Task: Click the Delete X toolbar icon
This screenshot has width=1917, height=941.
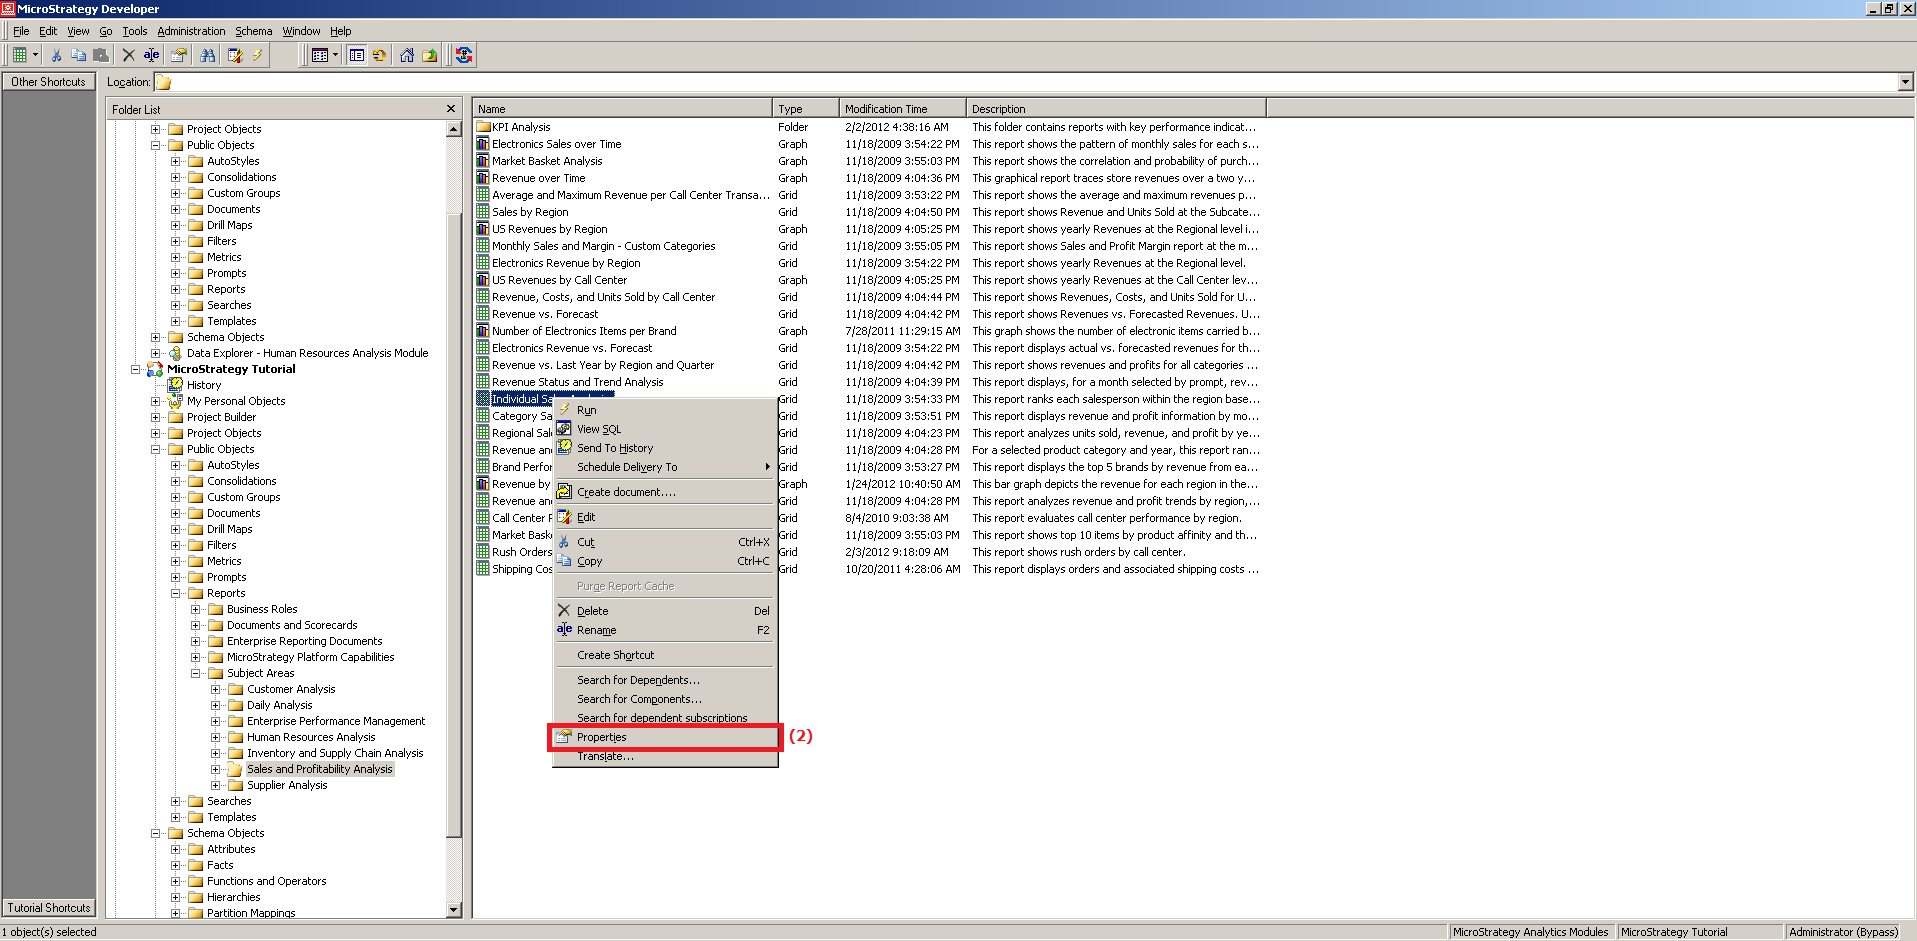Action: (x=128, y=55)
